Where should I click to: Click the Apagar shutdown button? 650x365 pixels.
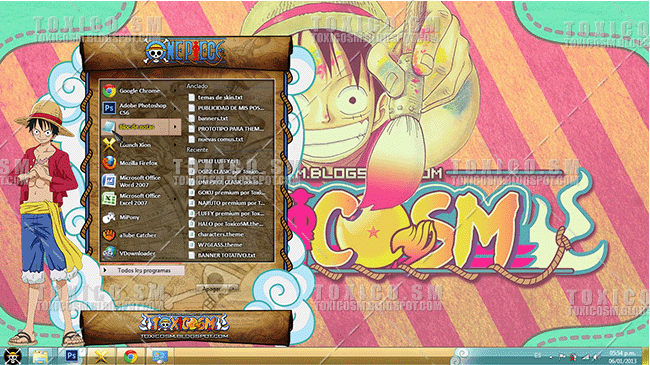tap(212, 289)
